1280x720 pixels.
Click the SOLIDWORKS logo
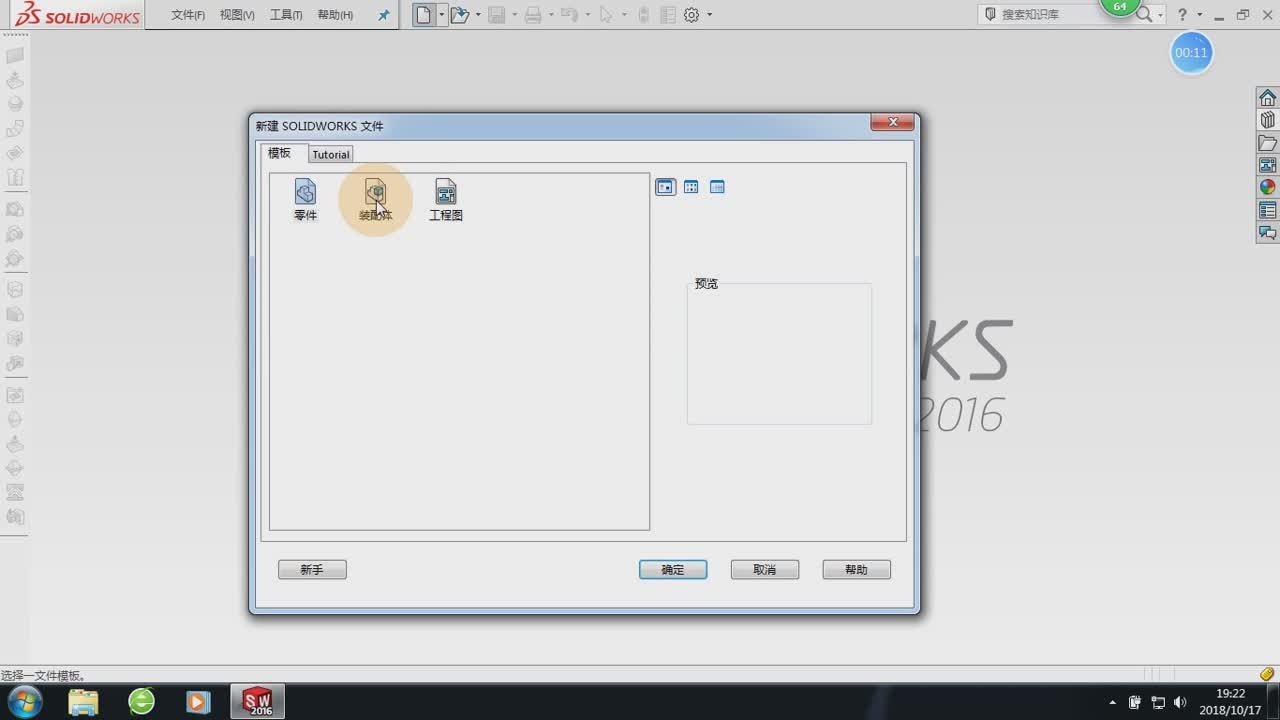78,15
